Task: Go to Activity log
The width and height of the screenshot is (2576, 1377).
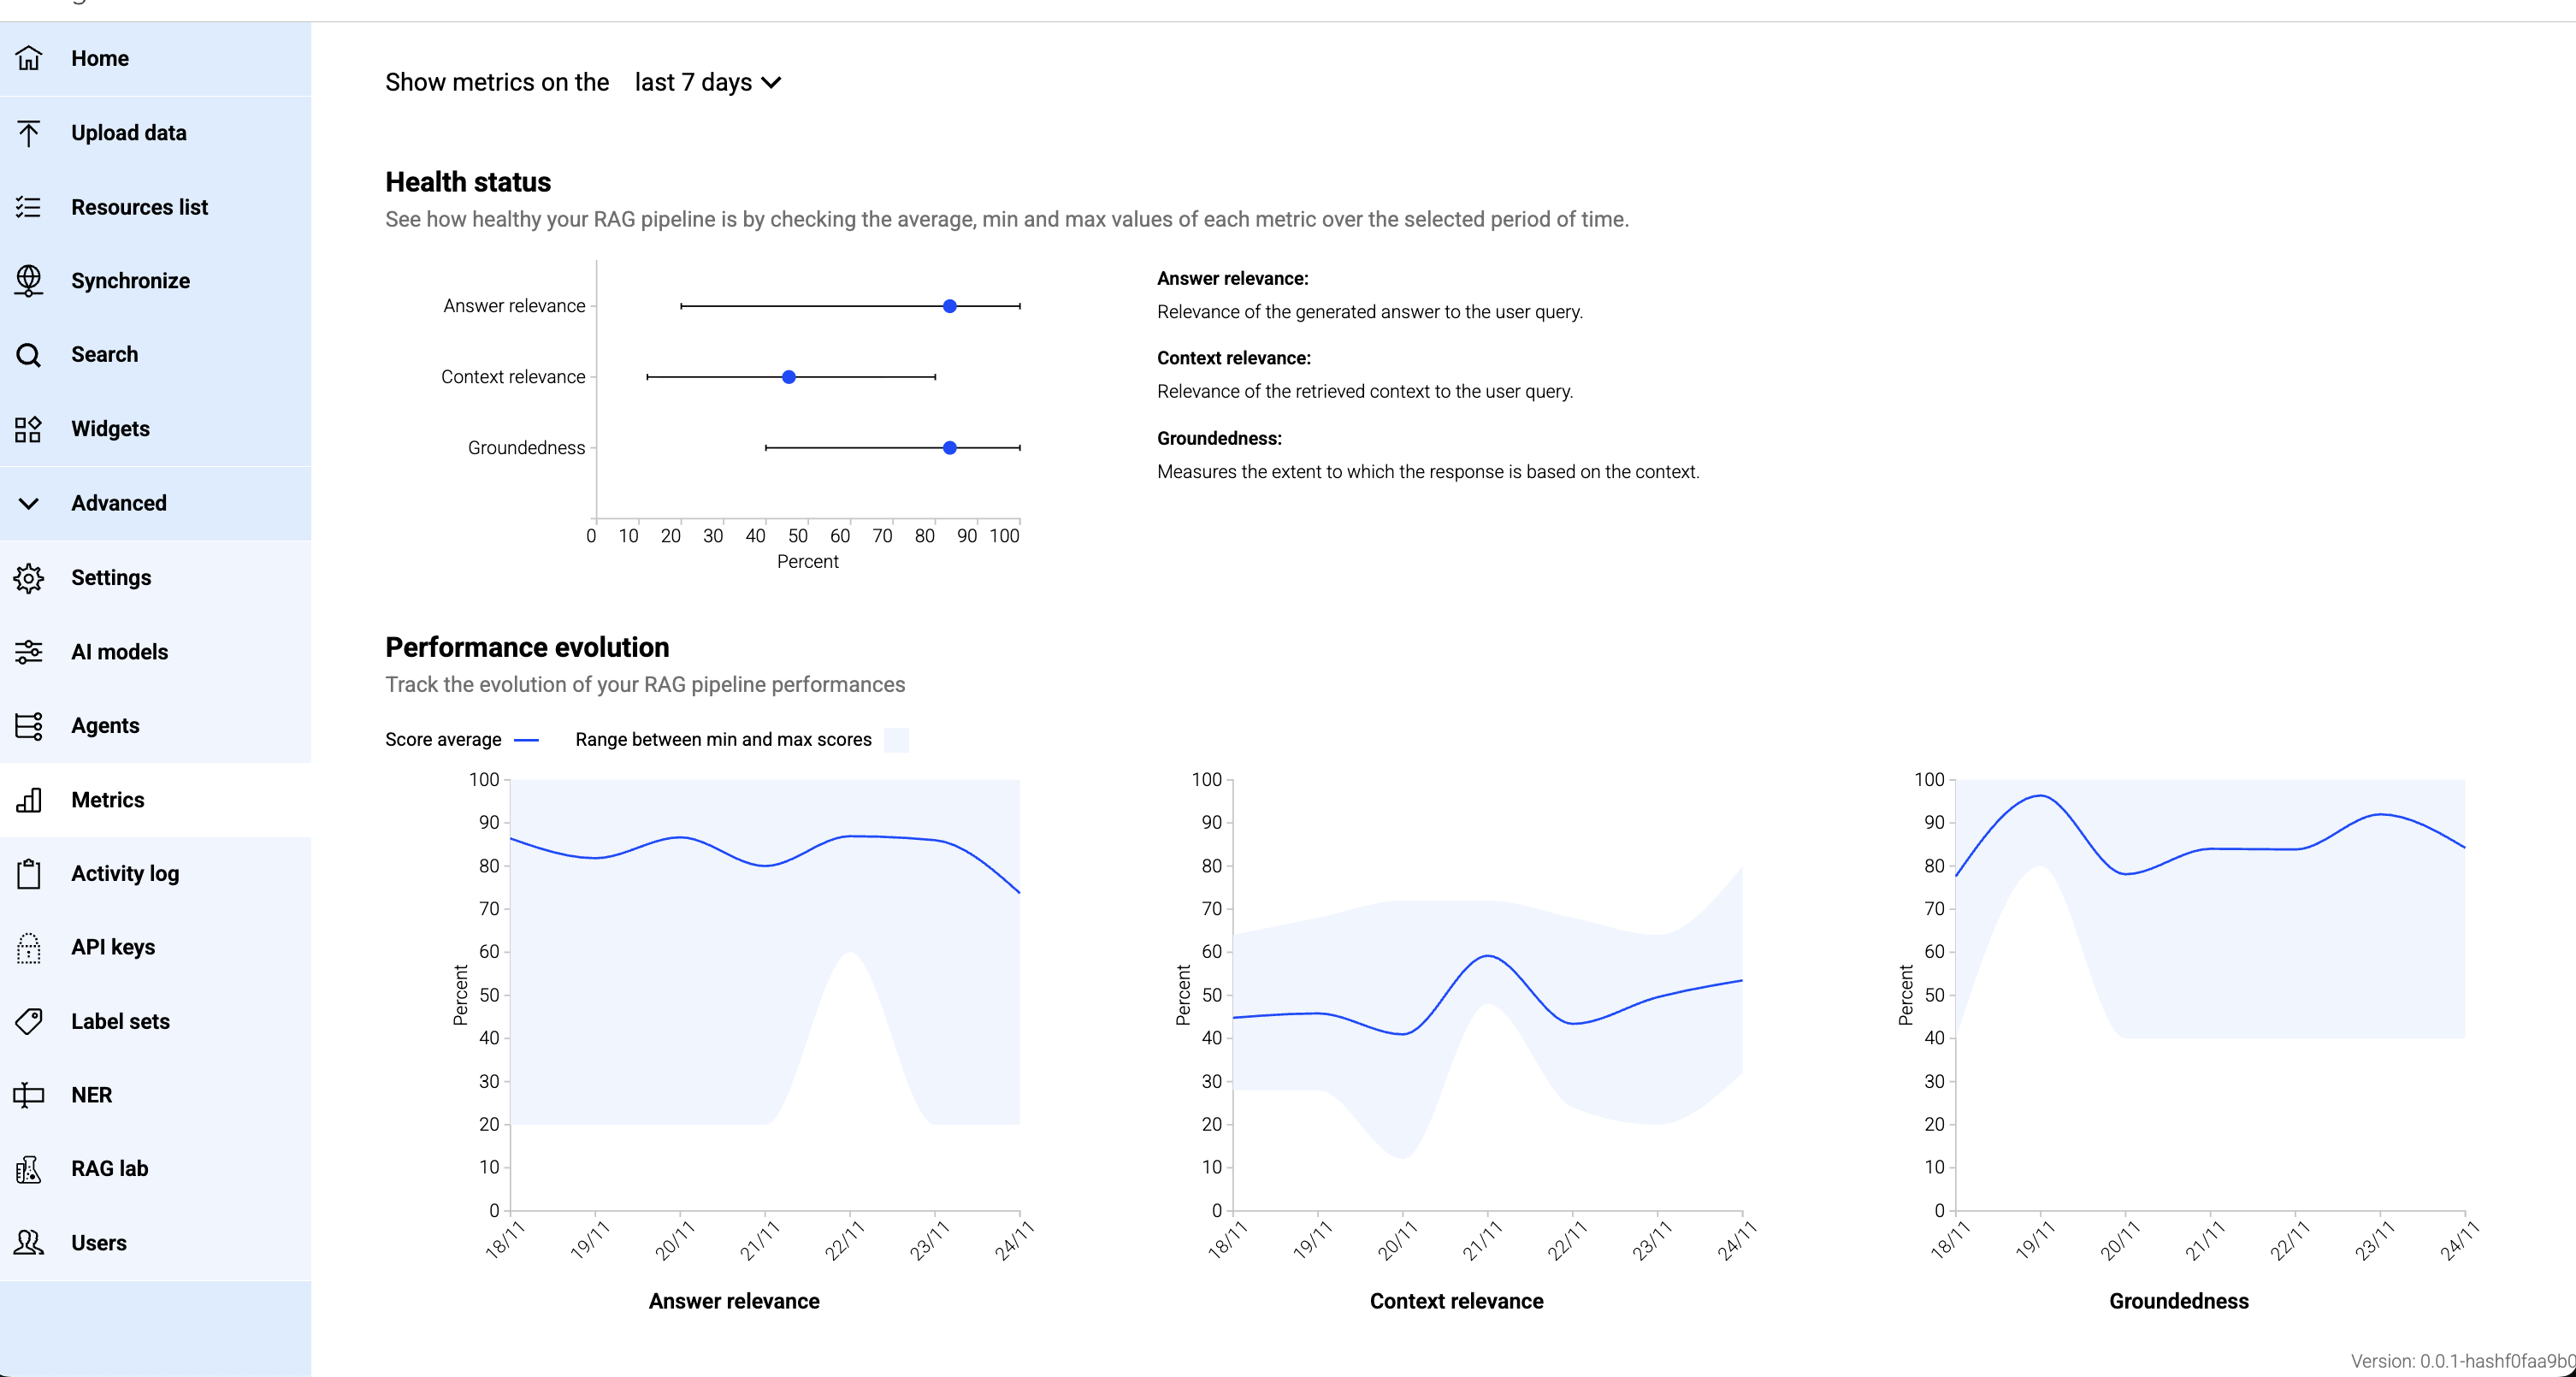Action: [x=125, y=873]
